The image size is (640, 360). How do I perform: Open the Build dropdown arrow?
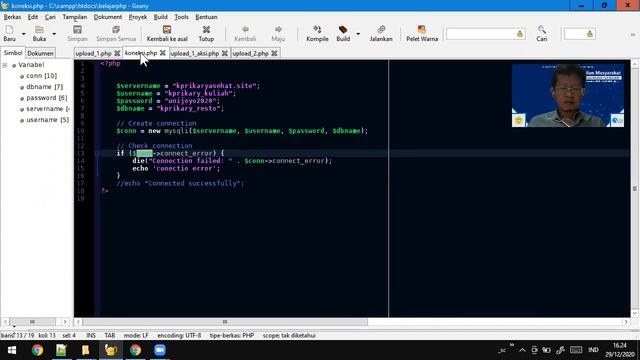pos(358,34)
